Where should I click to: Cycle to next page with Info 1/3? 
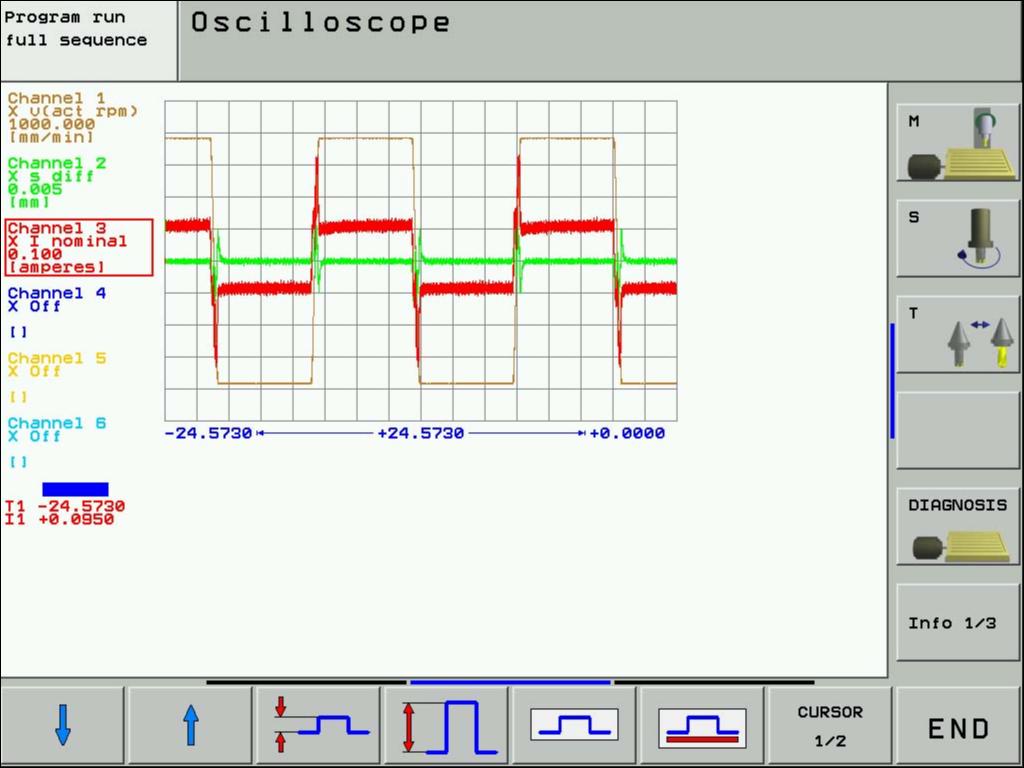957,624
